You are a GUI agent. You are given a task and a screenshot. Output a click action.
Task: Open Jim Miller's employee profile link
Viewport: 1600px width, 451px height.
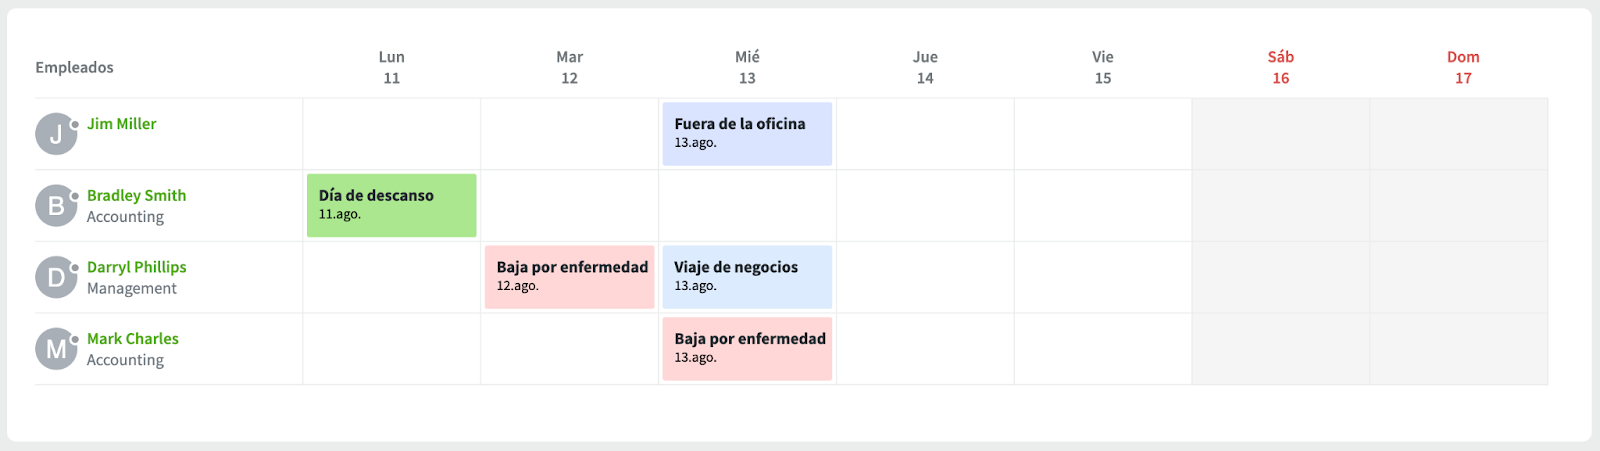(x=121, y=124)
